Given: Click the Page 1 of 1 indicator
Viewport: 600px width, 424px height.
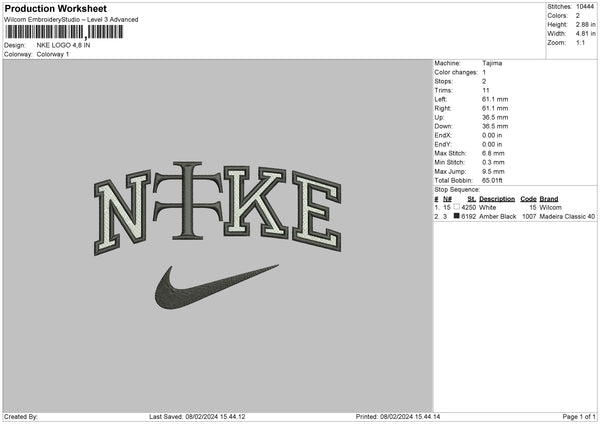Looking at the screenshot, I should click(579, 417).
